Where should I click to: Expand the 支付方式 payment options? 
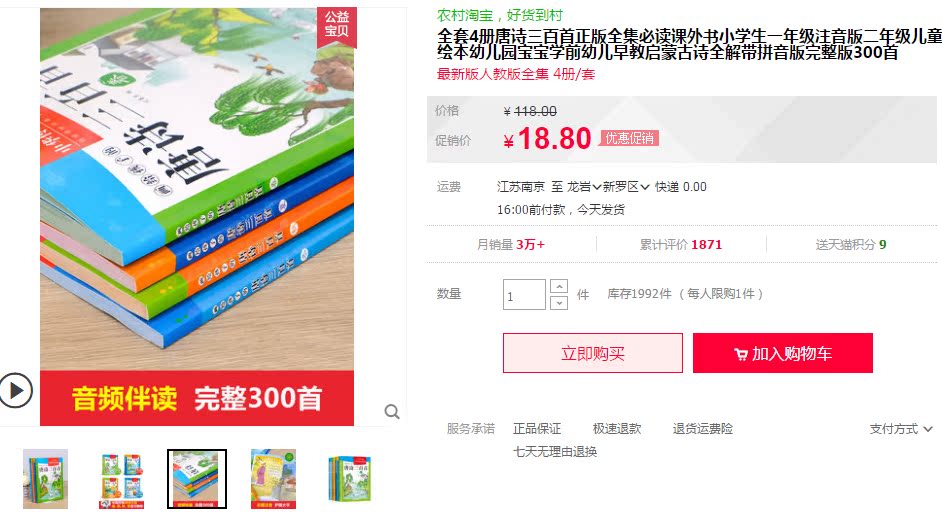(x=901, y=429)
